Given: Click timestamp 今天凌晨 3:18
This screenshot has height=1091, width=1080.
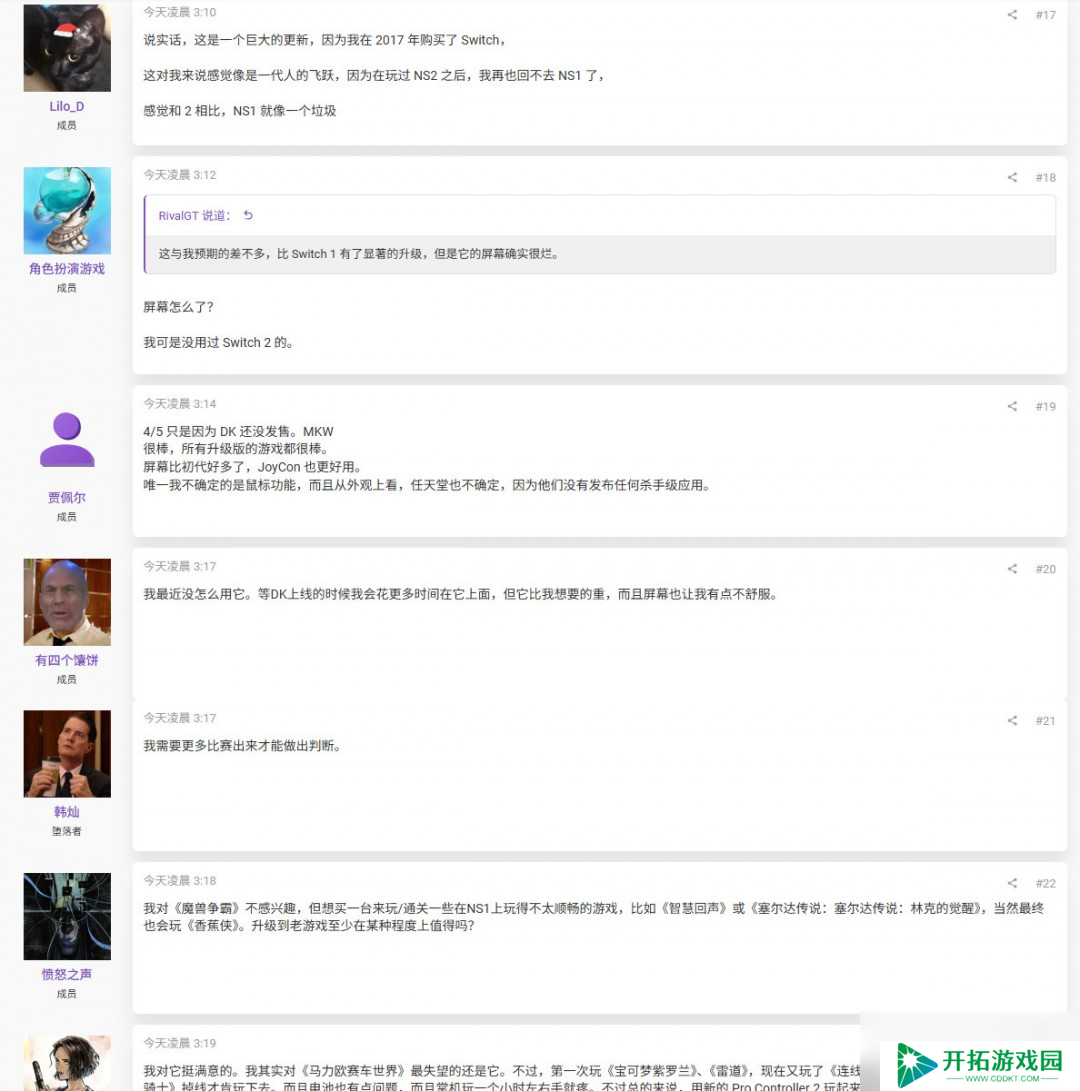Looking at the screenshot, I should 180,881.
